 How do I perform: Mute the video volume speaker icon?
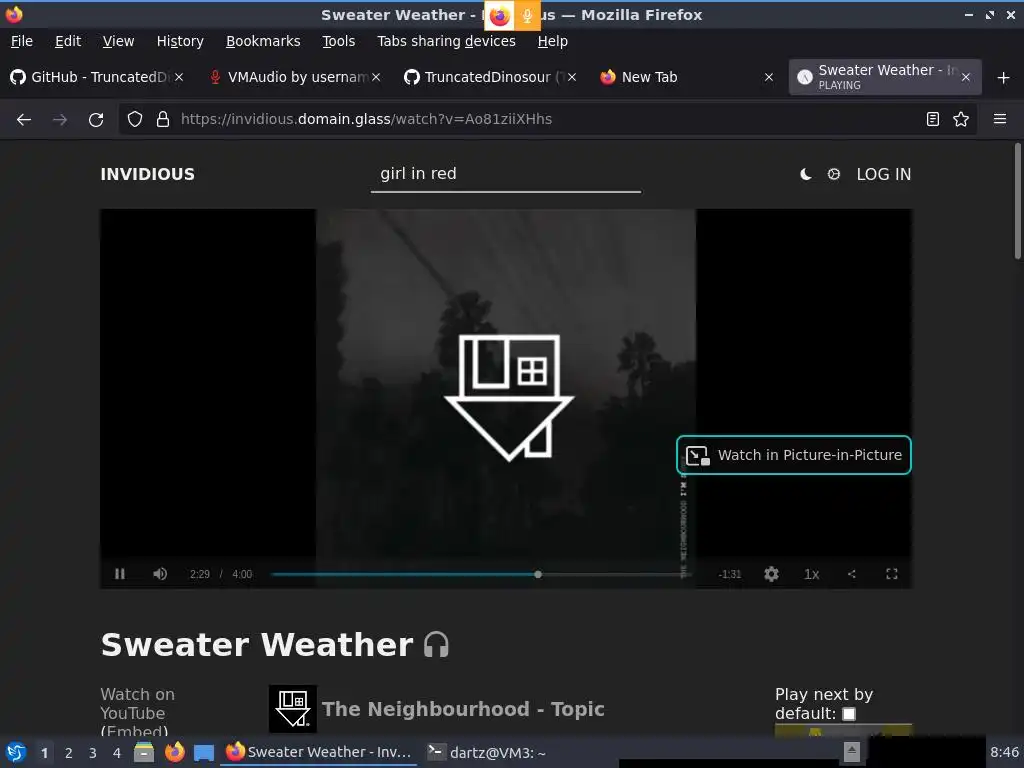[160, 574]
